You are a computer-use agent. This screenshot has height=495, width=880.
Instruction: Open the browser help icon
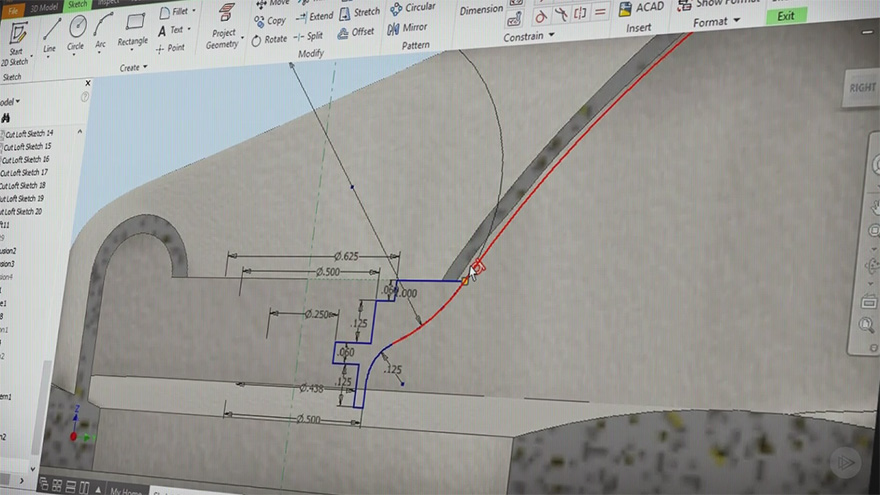pos(85,97)
